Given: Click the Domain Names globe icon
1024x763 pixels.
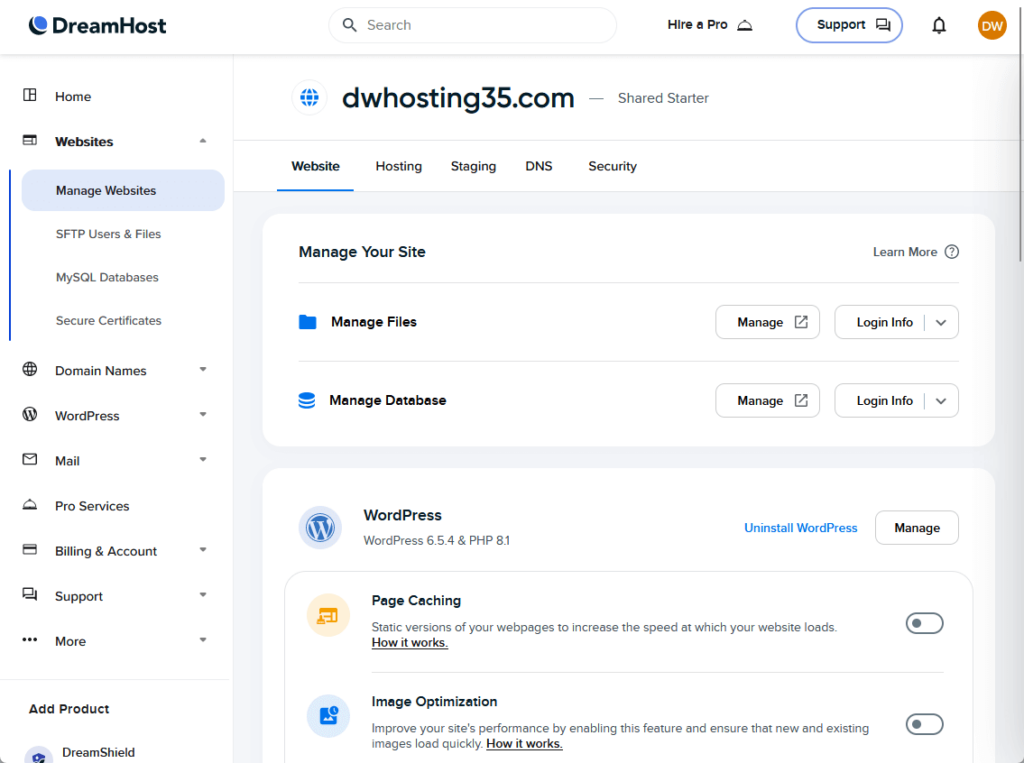Looking at the screenshot, I should 30,369.
